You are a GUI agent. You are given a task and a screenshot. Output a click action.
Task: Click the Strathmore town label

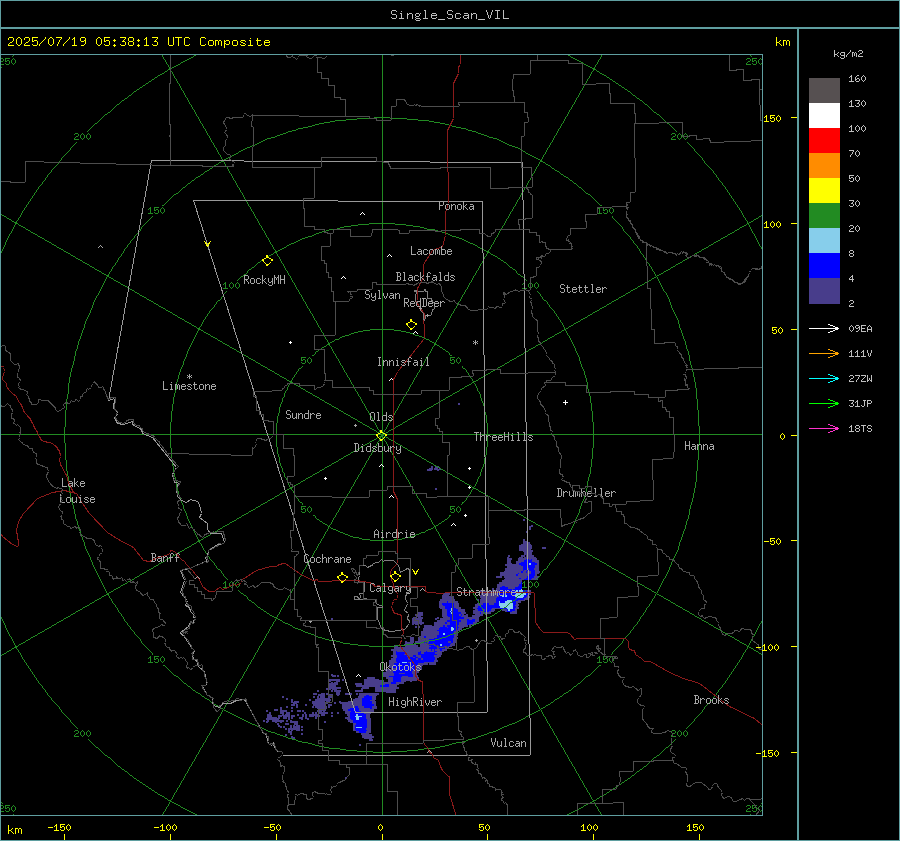pos(488,592)
